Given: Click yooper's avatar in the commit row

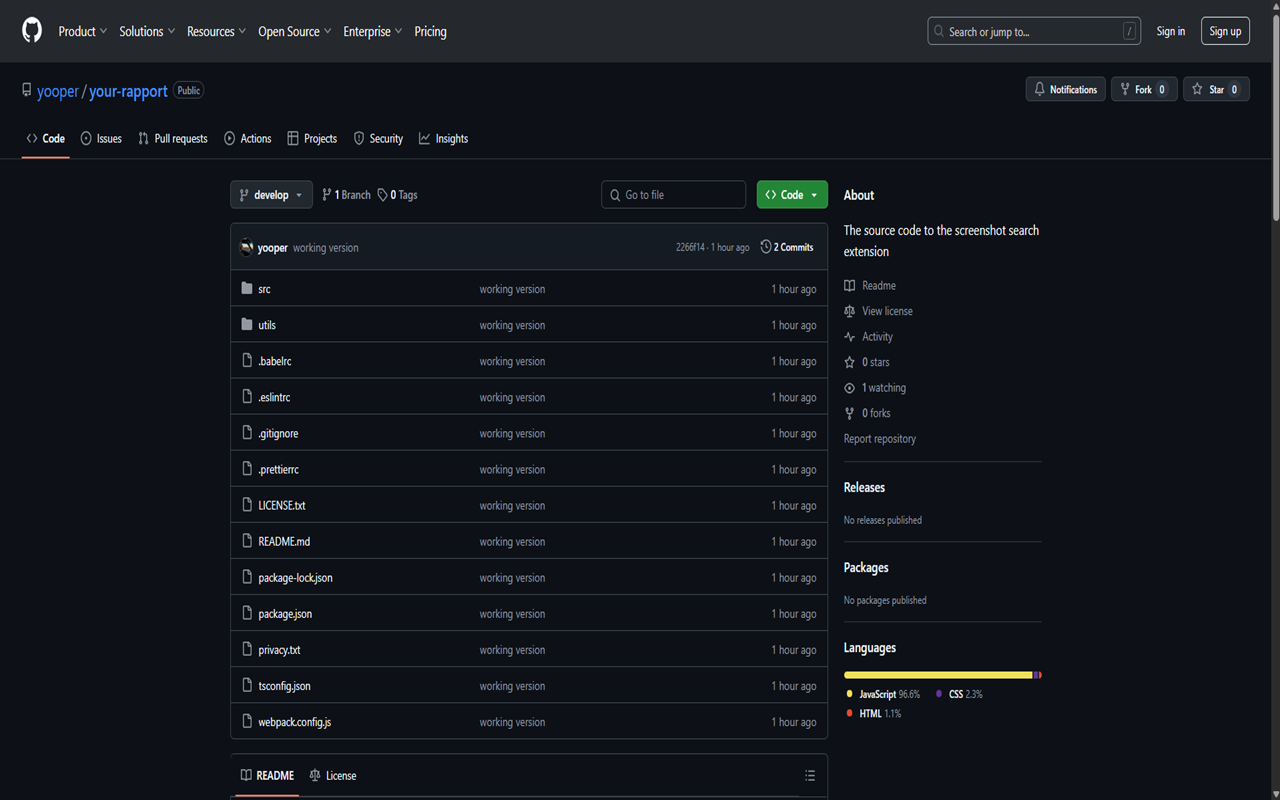Looking at the screenshot, I should pyautogui.click(x=247, y=247).
